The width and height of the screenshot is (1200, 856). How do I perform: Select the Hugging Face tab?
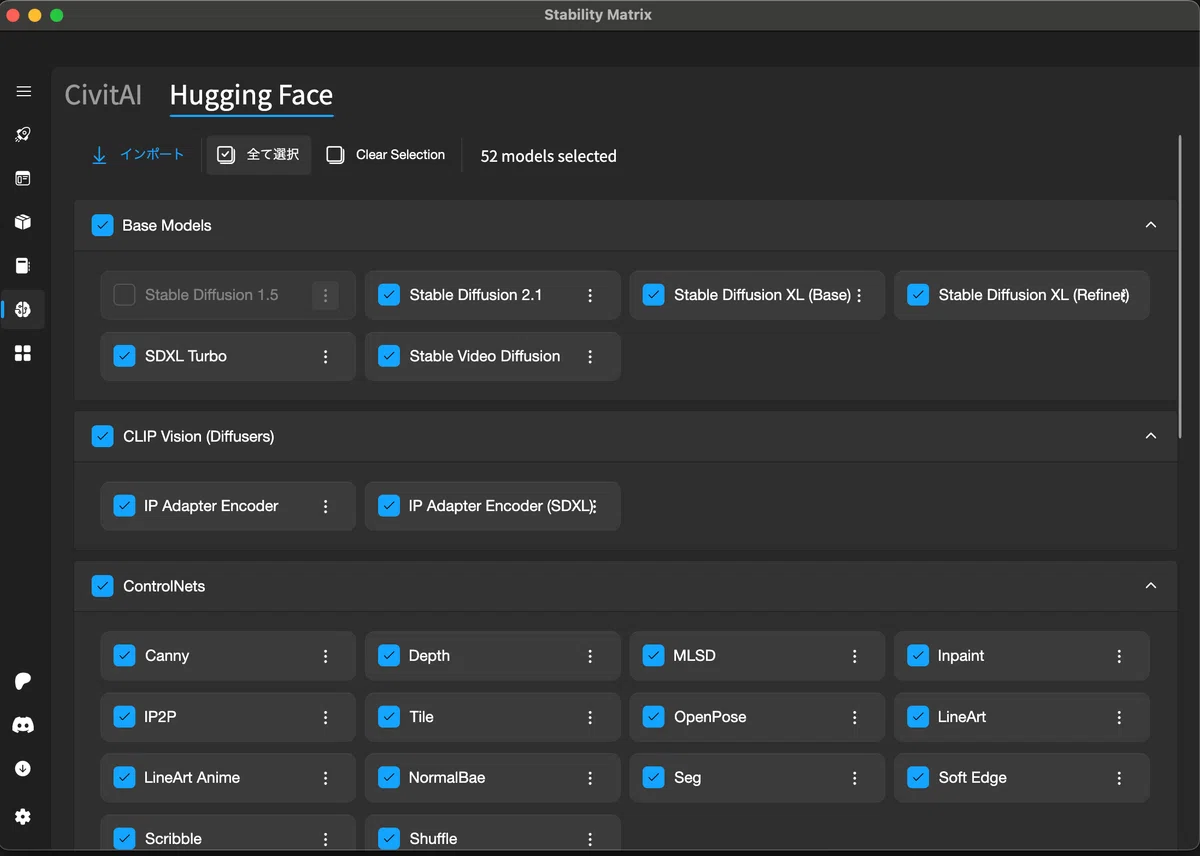pos(251,96)
